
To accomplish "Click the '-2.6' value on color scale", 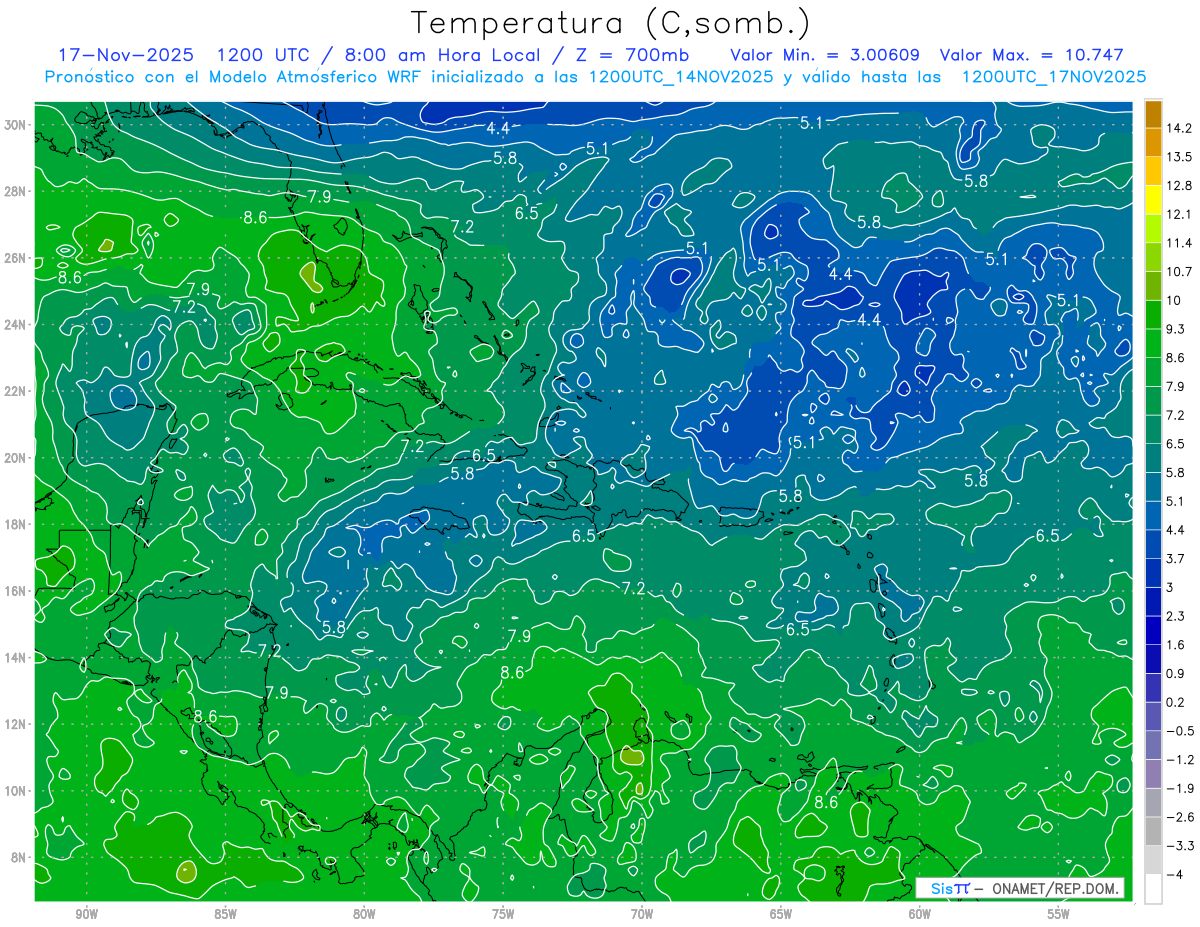I will click(x=1181, y=817).
